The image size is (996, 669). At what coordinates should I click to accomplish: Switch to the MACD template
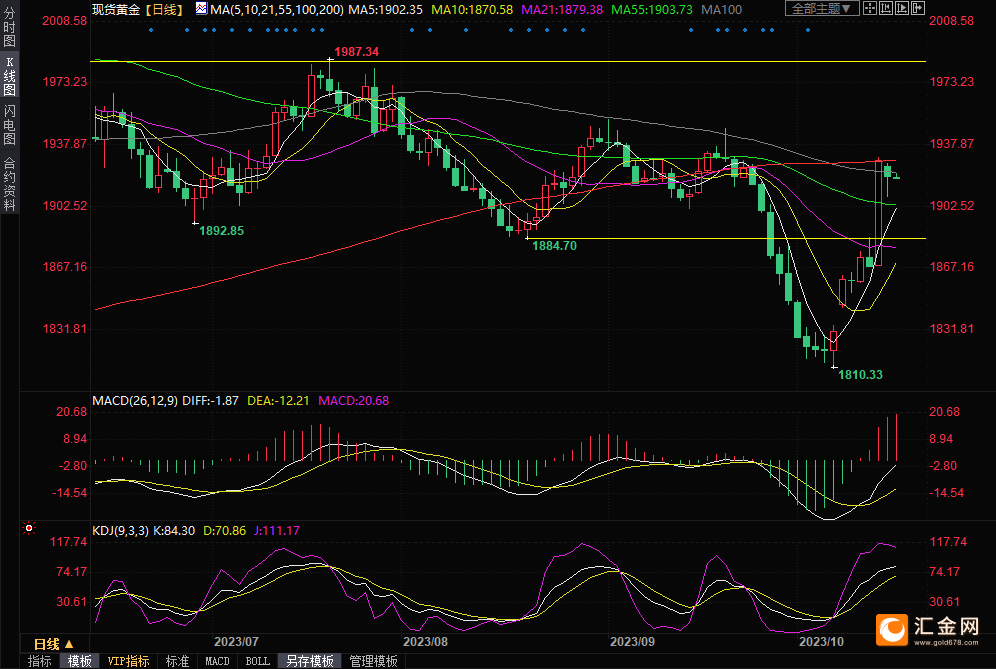click(217, 661)
